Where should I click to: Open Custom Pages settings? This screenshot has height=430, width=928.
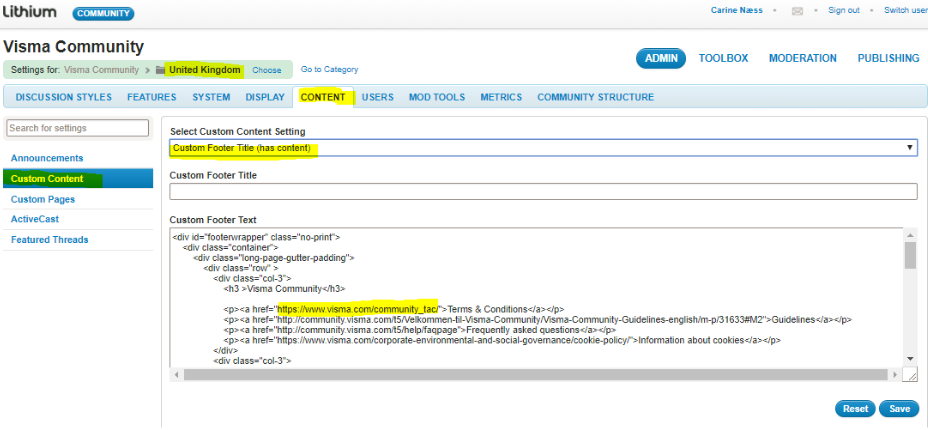(x=43, y=199)
